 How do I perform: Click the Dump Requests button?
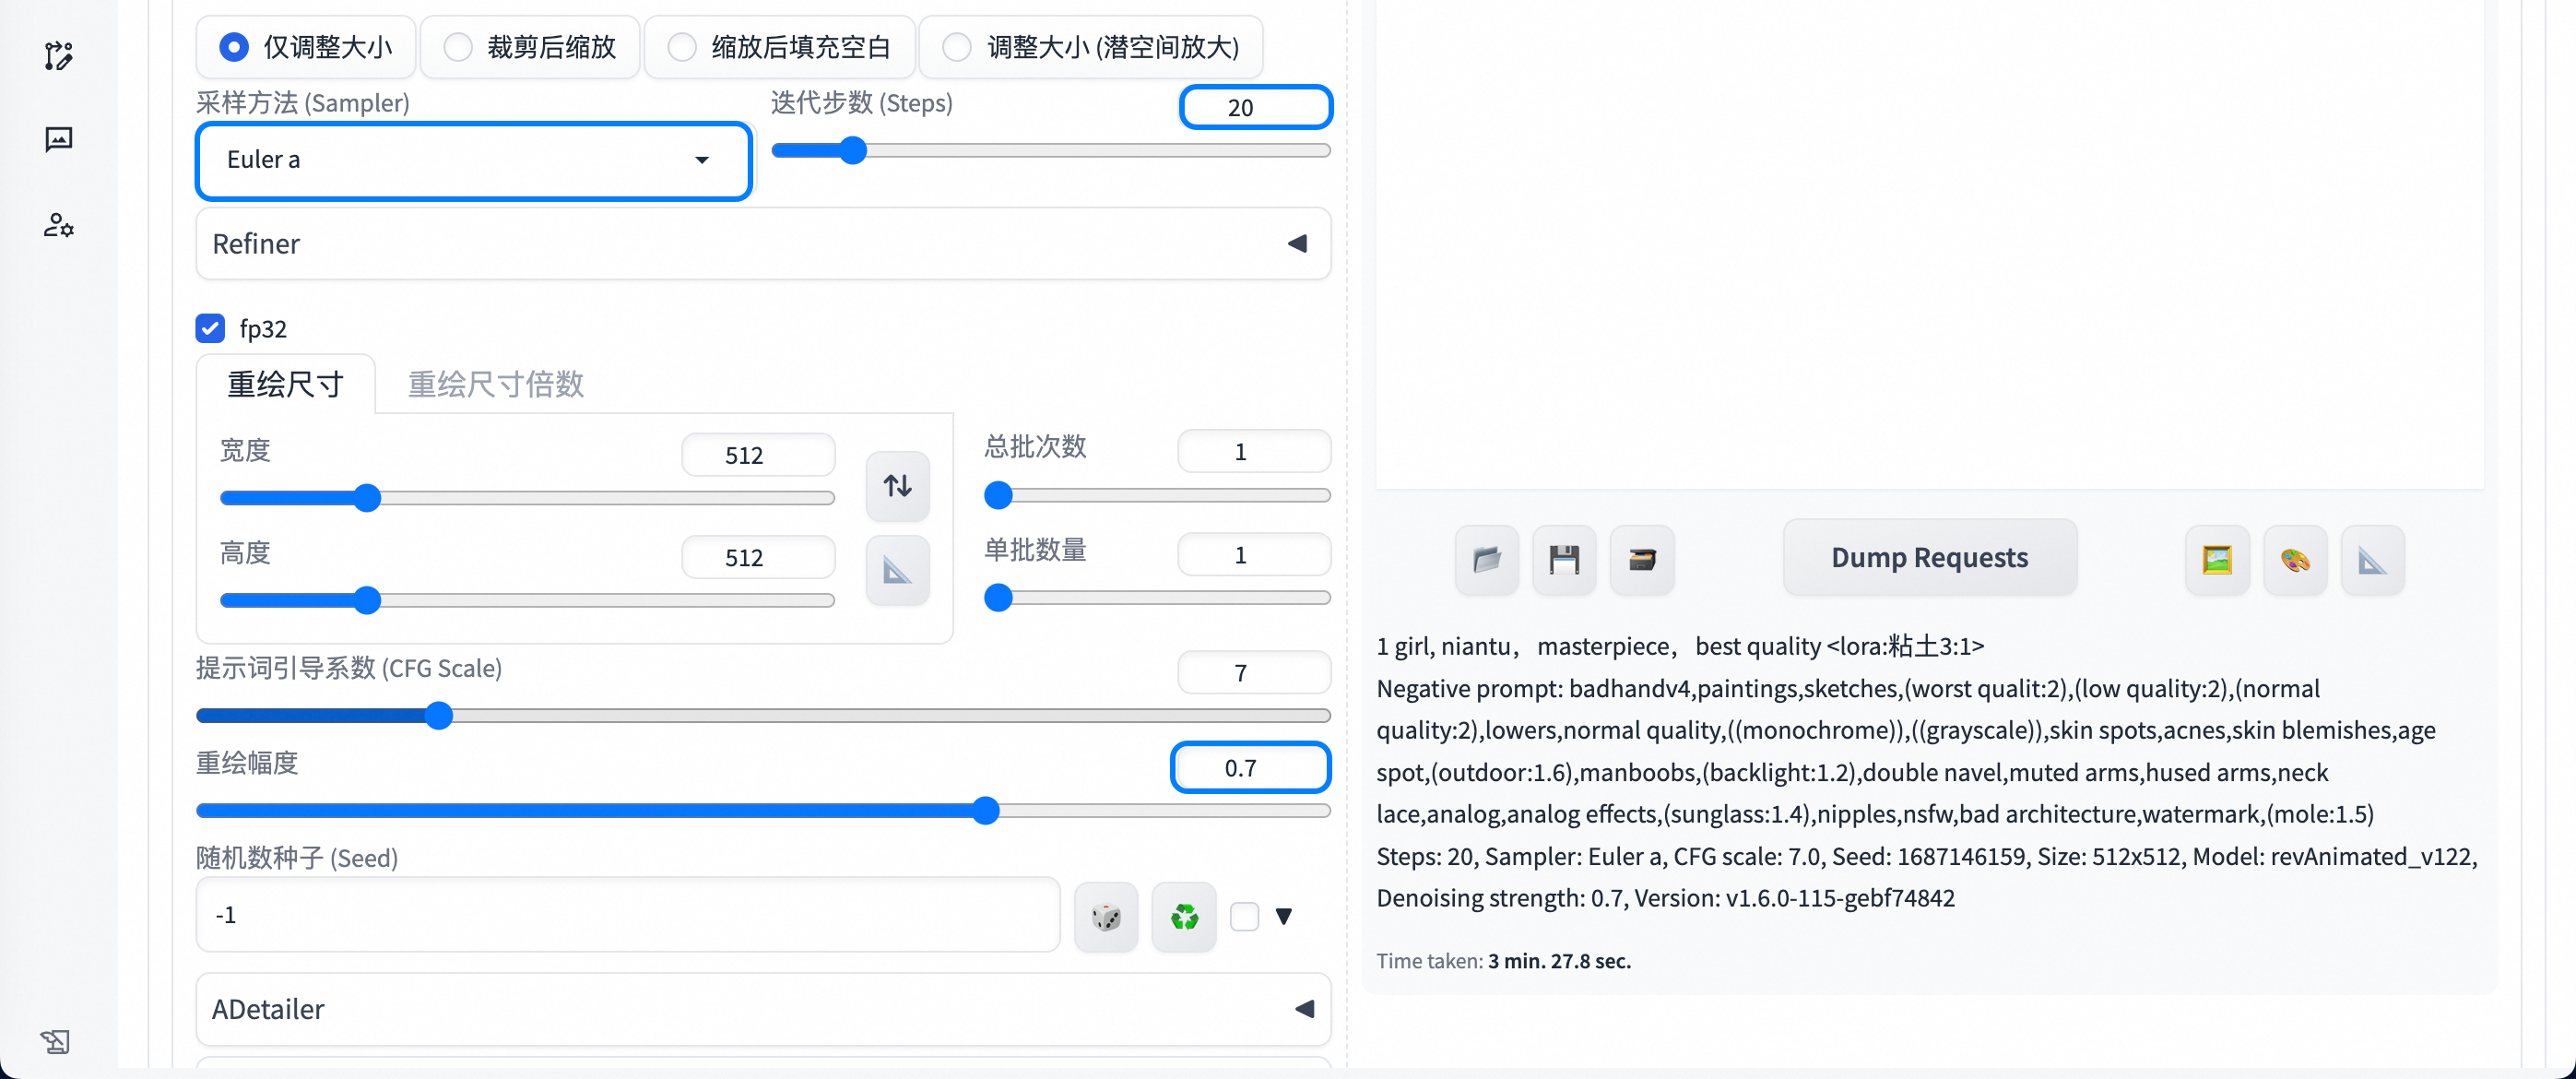[x=1928, y=557]
